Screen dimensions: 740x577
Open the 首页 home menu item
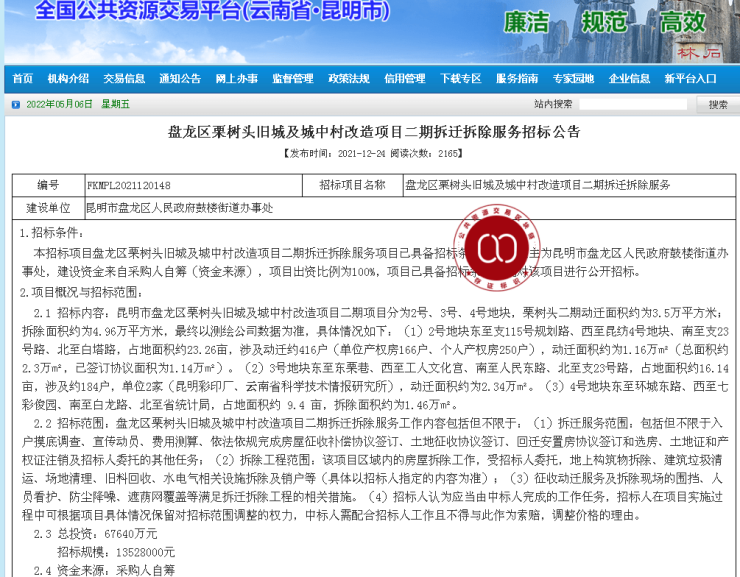(23, 79)
